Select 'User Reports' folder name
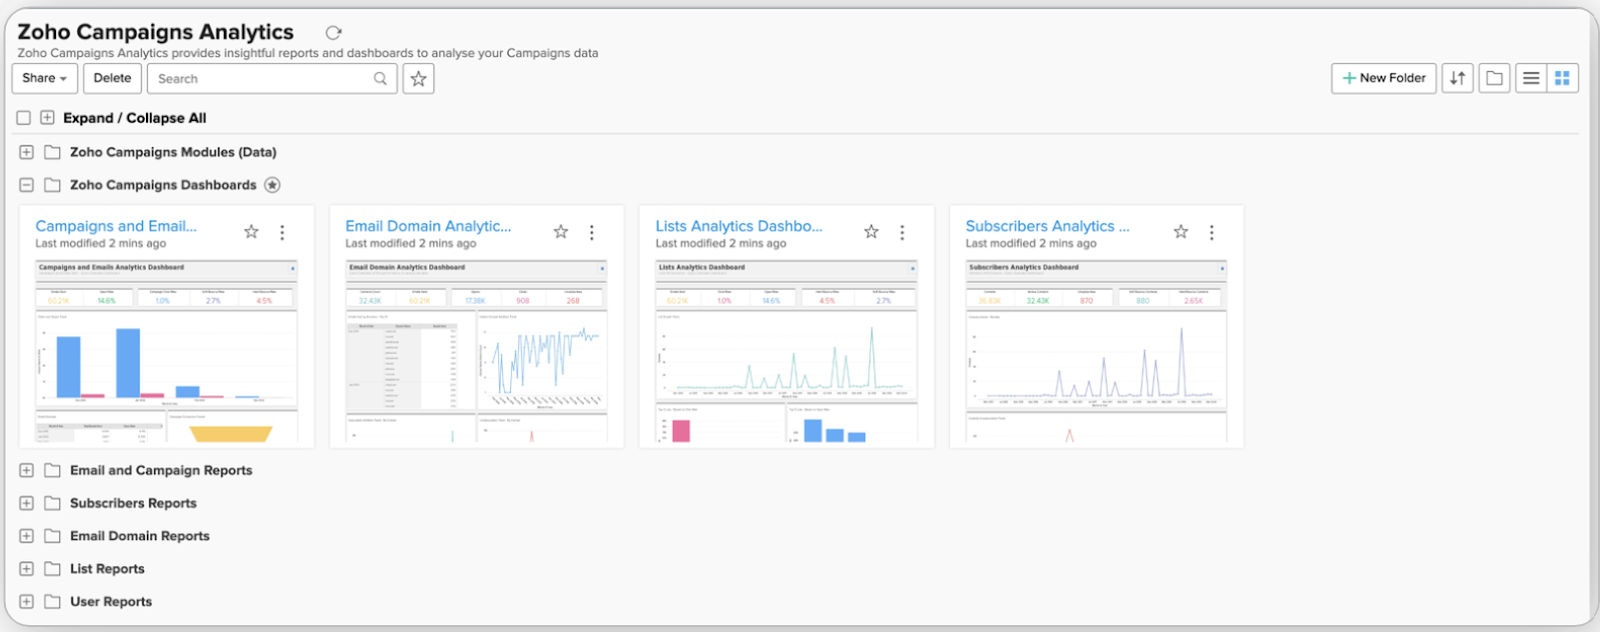 click(111, 602)
